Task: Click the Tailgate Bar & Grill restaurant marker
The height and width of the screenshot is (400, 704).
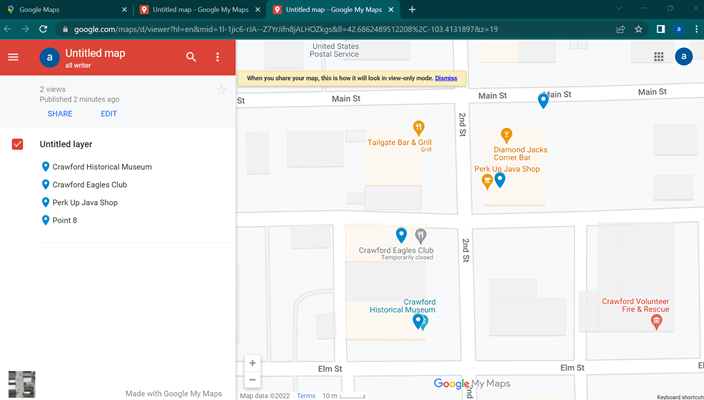Action: pyautogui.click(x=418, y=128)
